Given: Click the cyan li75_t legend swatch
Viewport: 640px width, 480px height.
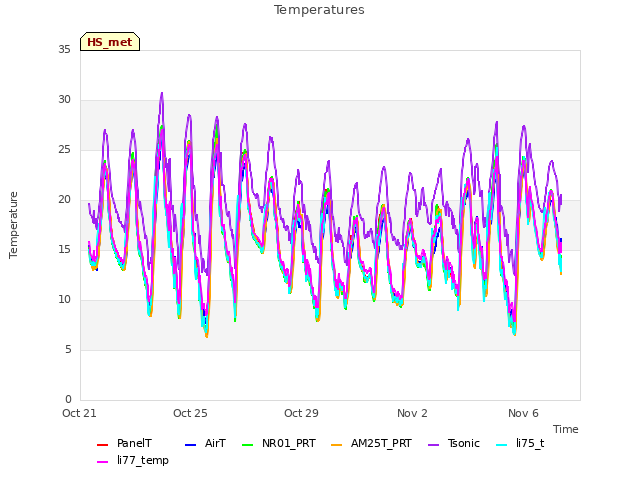Looking at the screenshot, I should [x=502, y=444].
